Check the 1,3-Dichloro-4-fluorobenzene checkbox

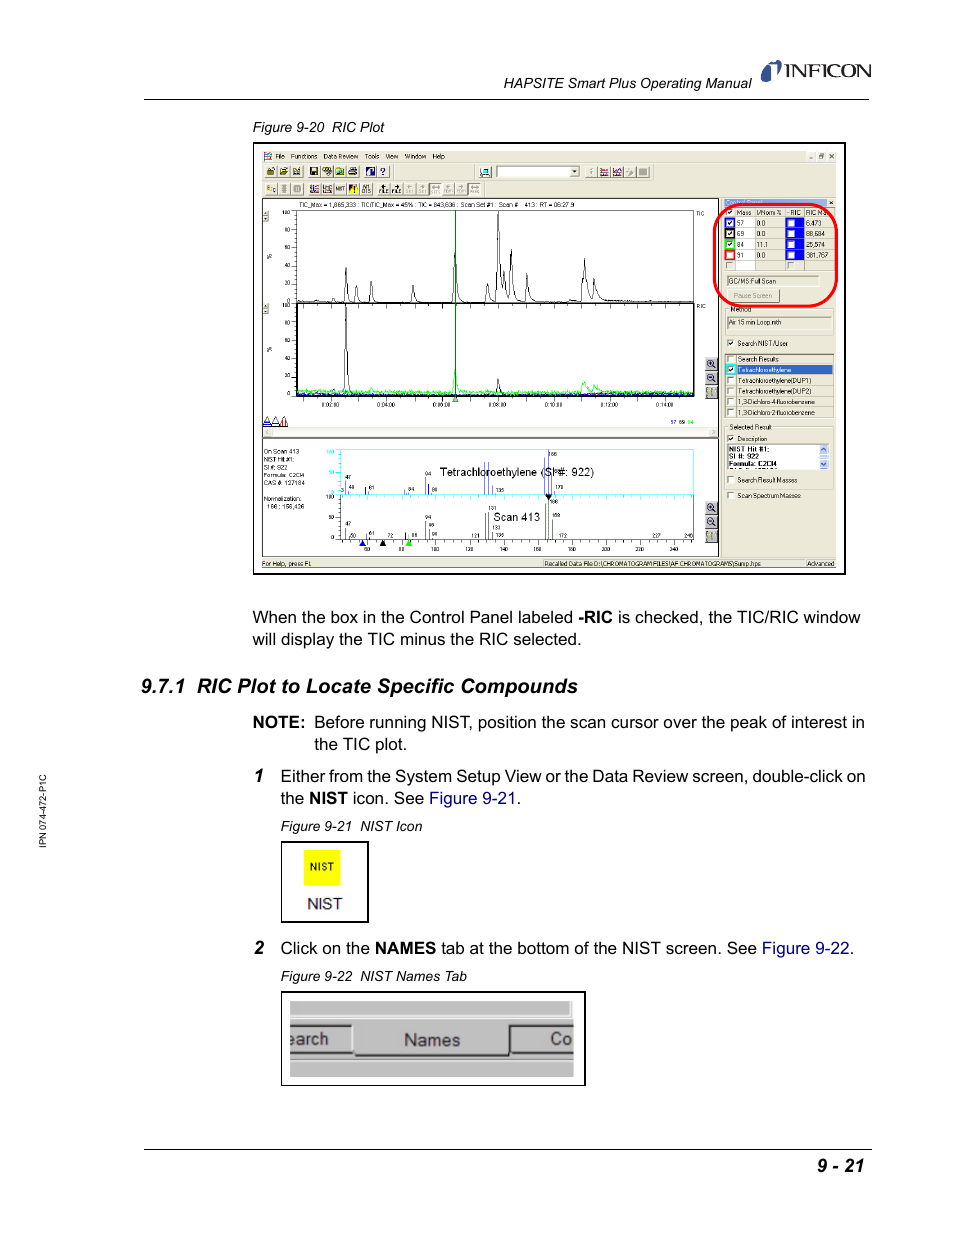[x=731, y=402]
